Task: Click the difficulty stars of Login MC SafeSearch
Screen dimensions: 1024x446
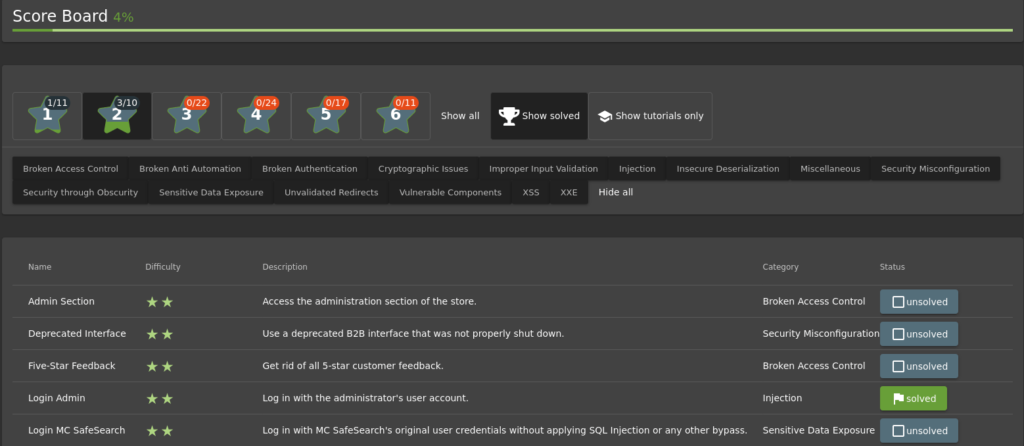Action: tap(159, 431)
